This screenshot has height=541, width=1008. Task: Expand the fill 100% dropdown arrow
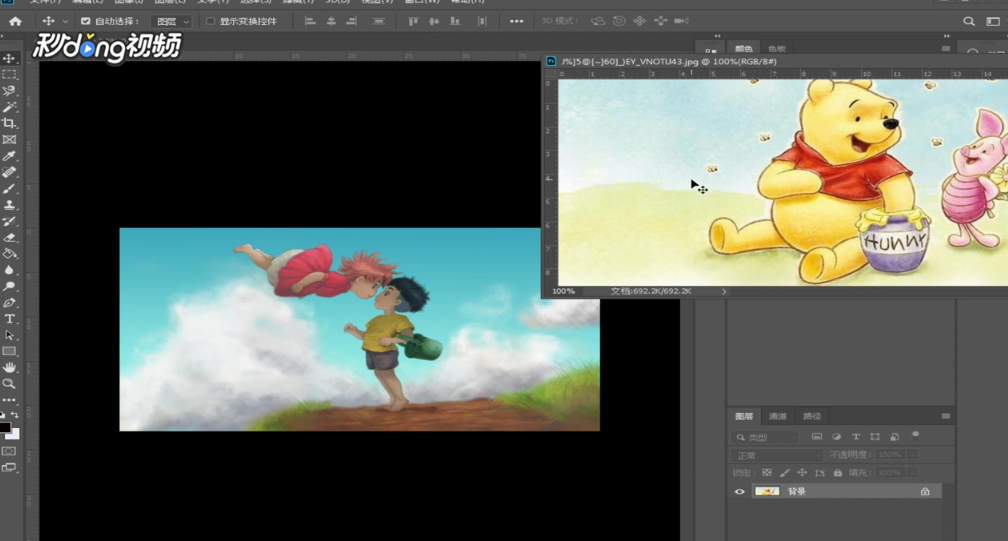pyautogui.click(x=912, y=473)
